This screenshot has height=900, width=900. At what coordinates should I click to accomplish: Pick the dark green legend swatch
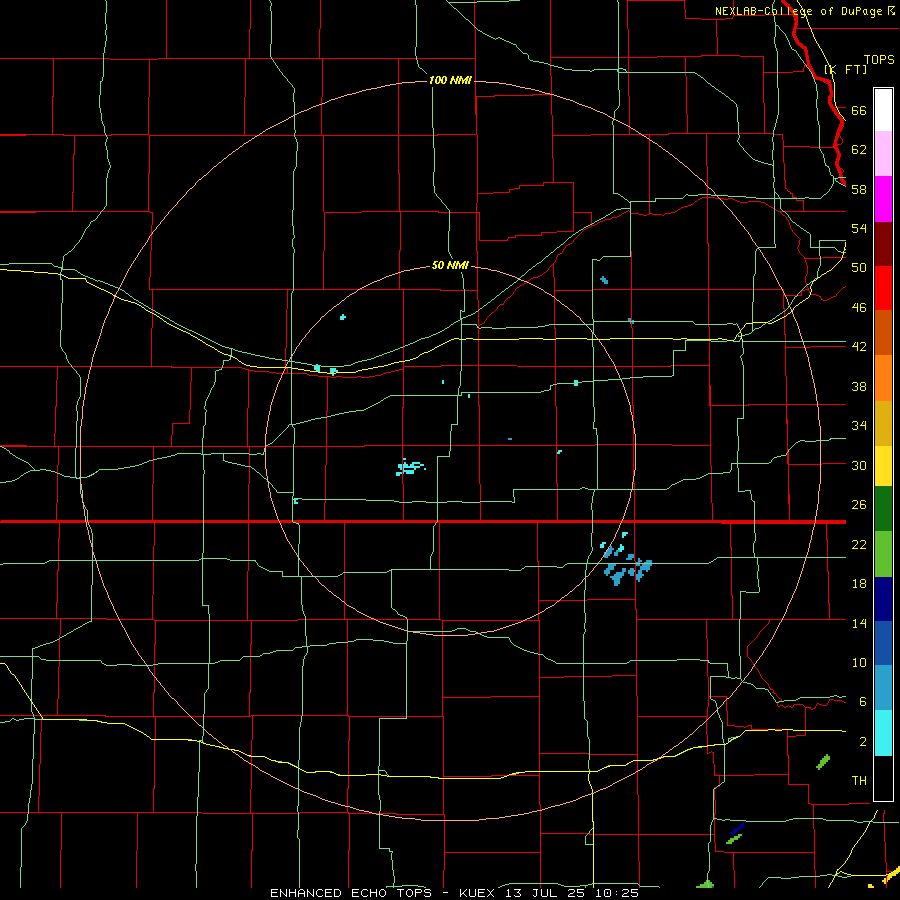click(x=883, y=509)
